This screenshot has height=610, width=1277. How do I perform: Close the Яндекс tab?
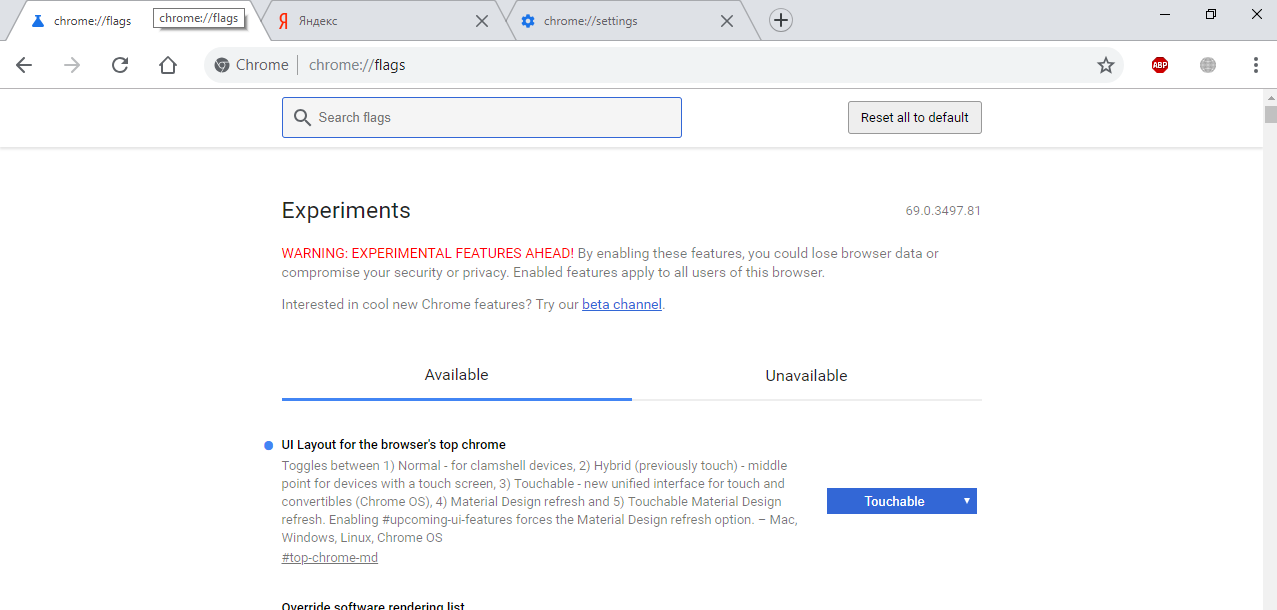click(482, 21)
